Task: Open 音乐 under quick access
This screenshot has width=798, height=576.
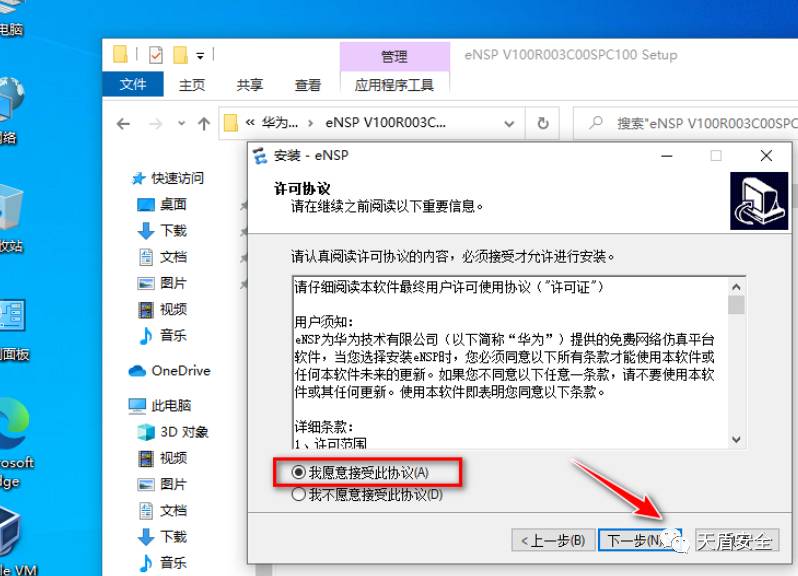Action: click(x=162, y=335)
